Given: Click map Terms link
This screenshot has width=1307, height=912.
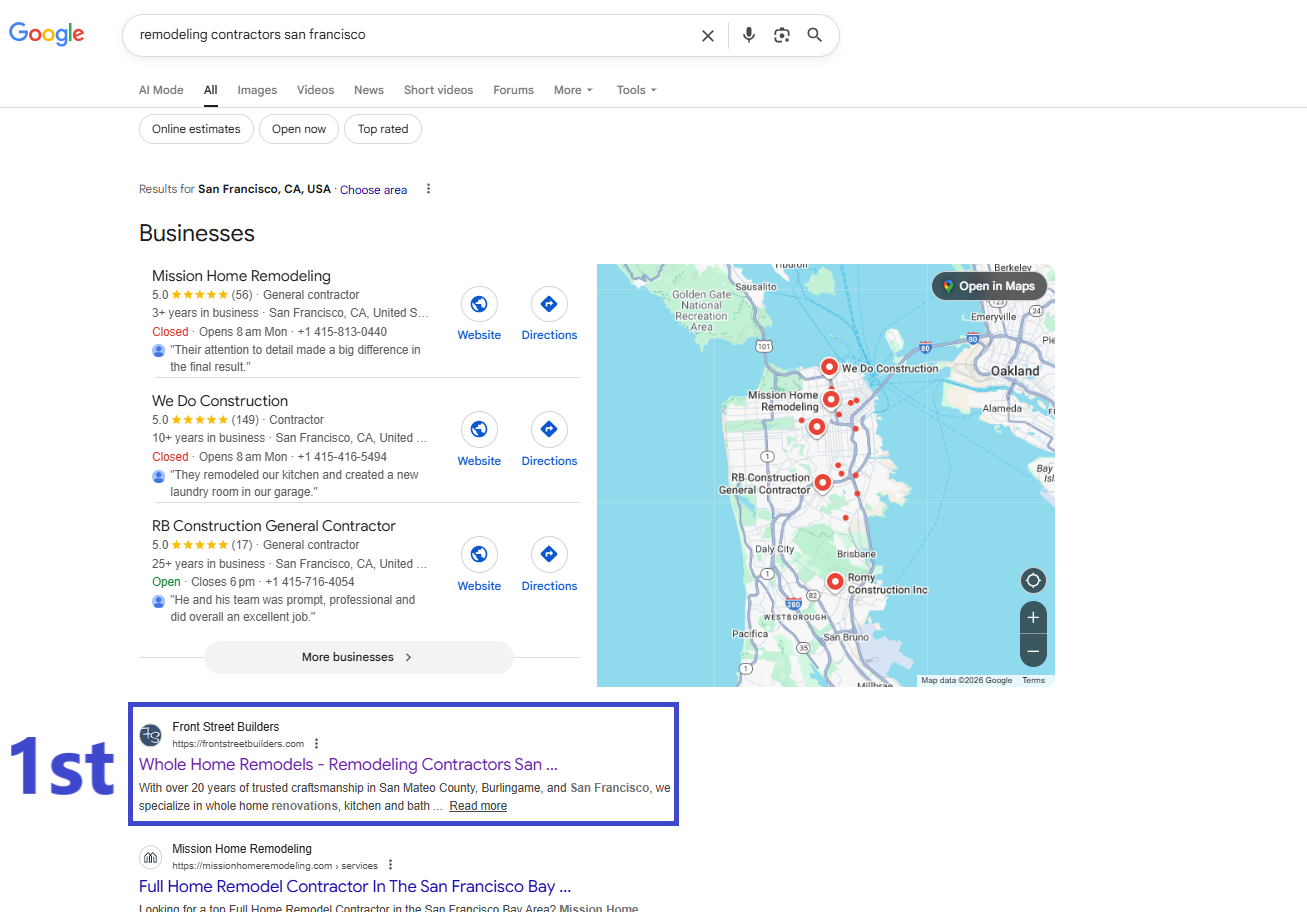Looking at the screenshot, I should [1033, 680].
